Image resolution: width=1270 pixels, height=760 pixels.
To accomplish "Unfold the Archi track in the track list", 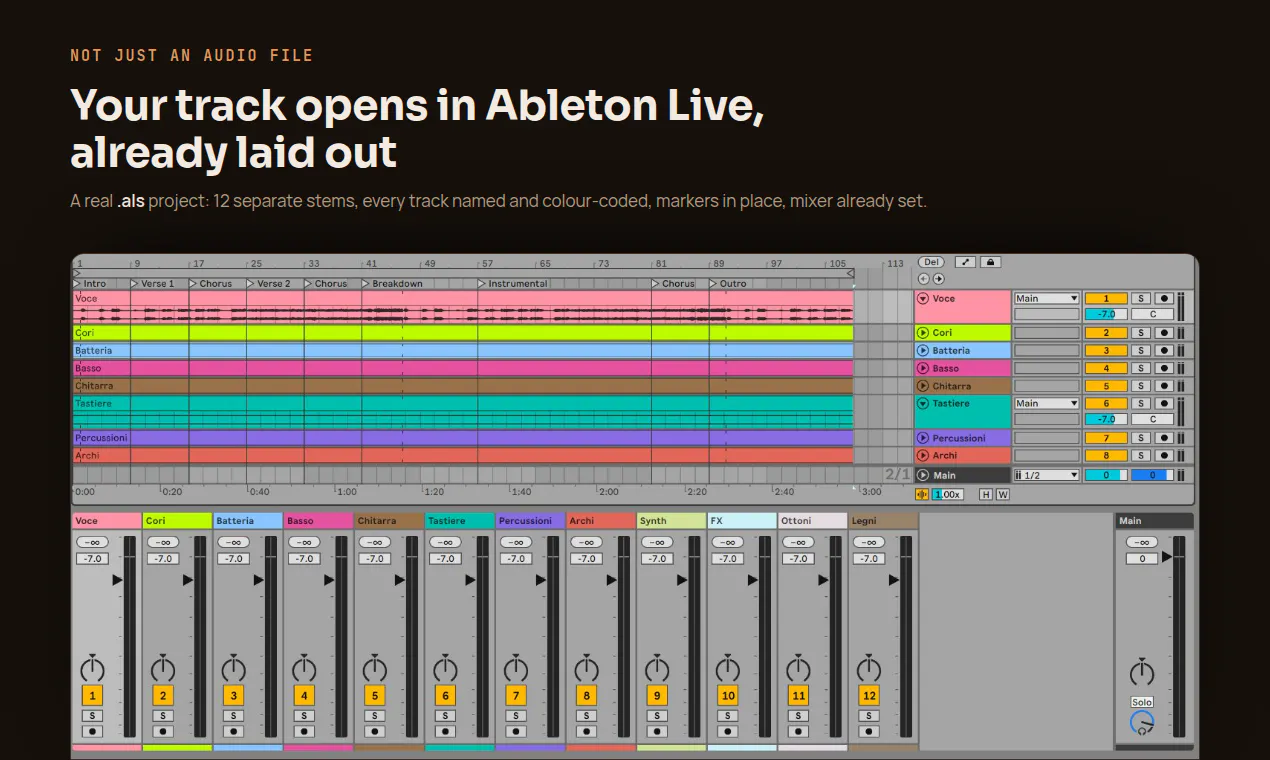I will coord(923,456).
